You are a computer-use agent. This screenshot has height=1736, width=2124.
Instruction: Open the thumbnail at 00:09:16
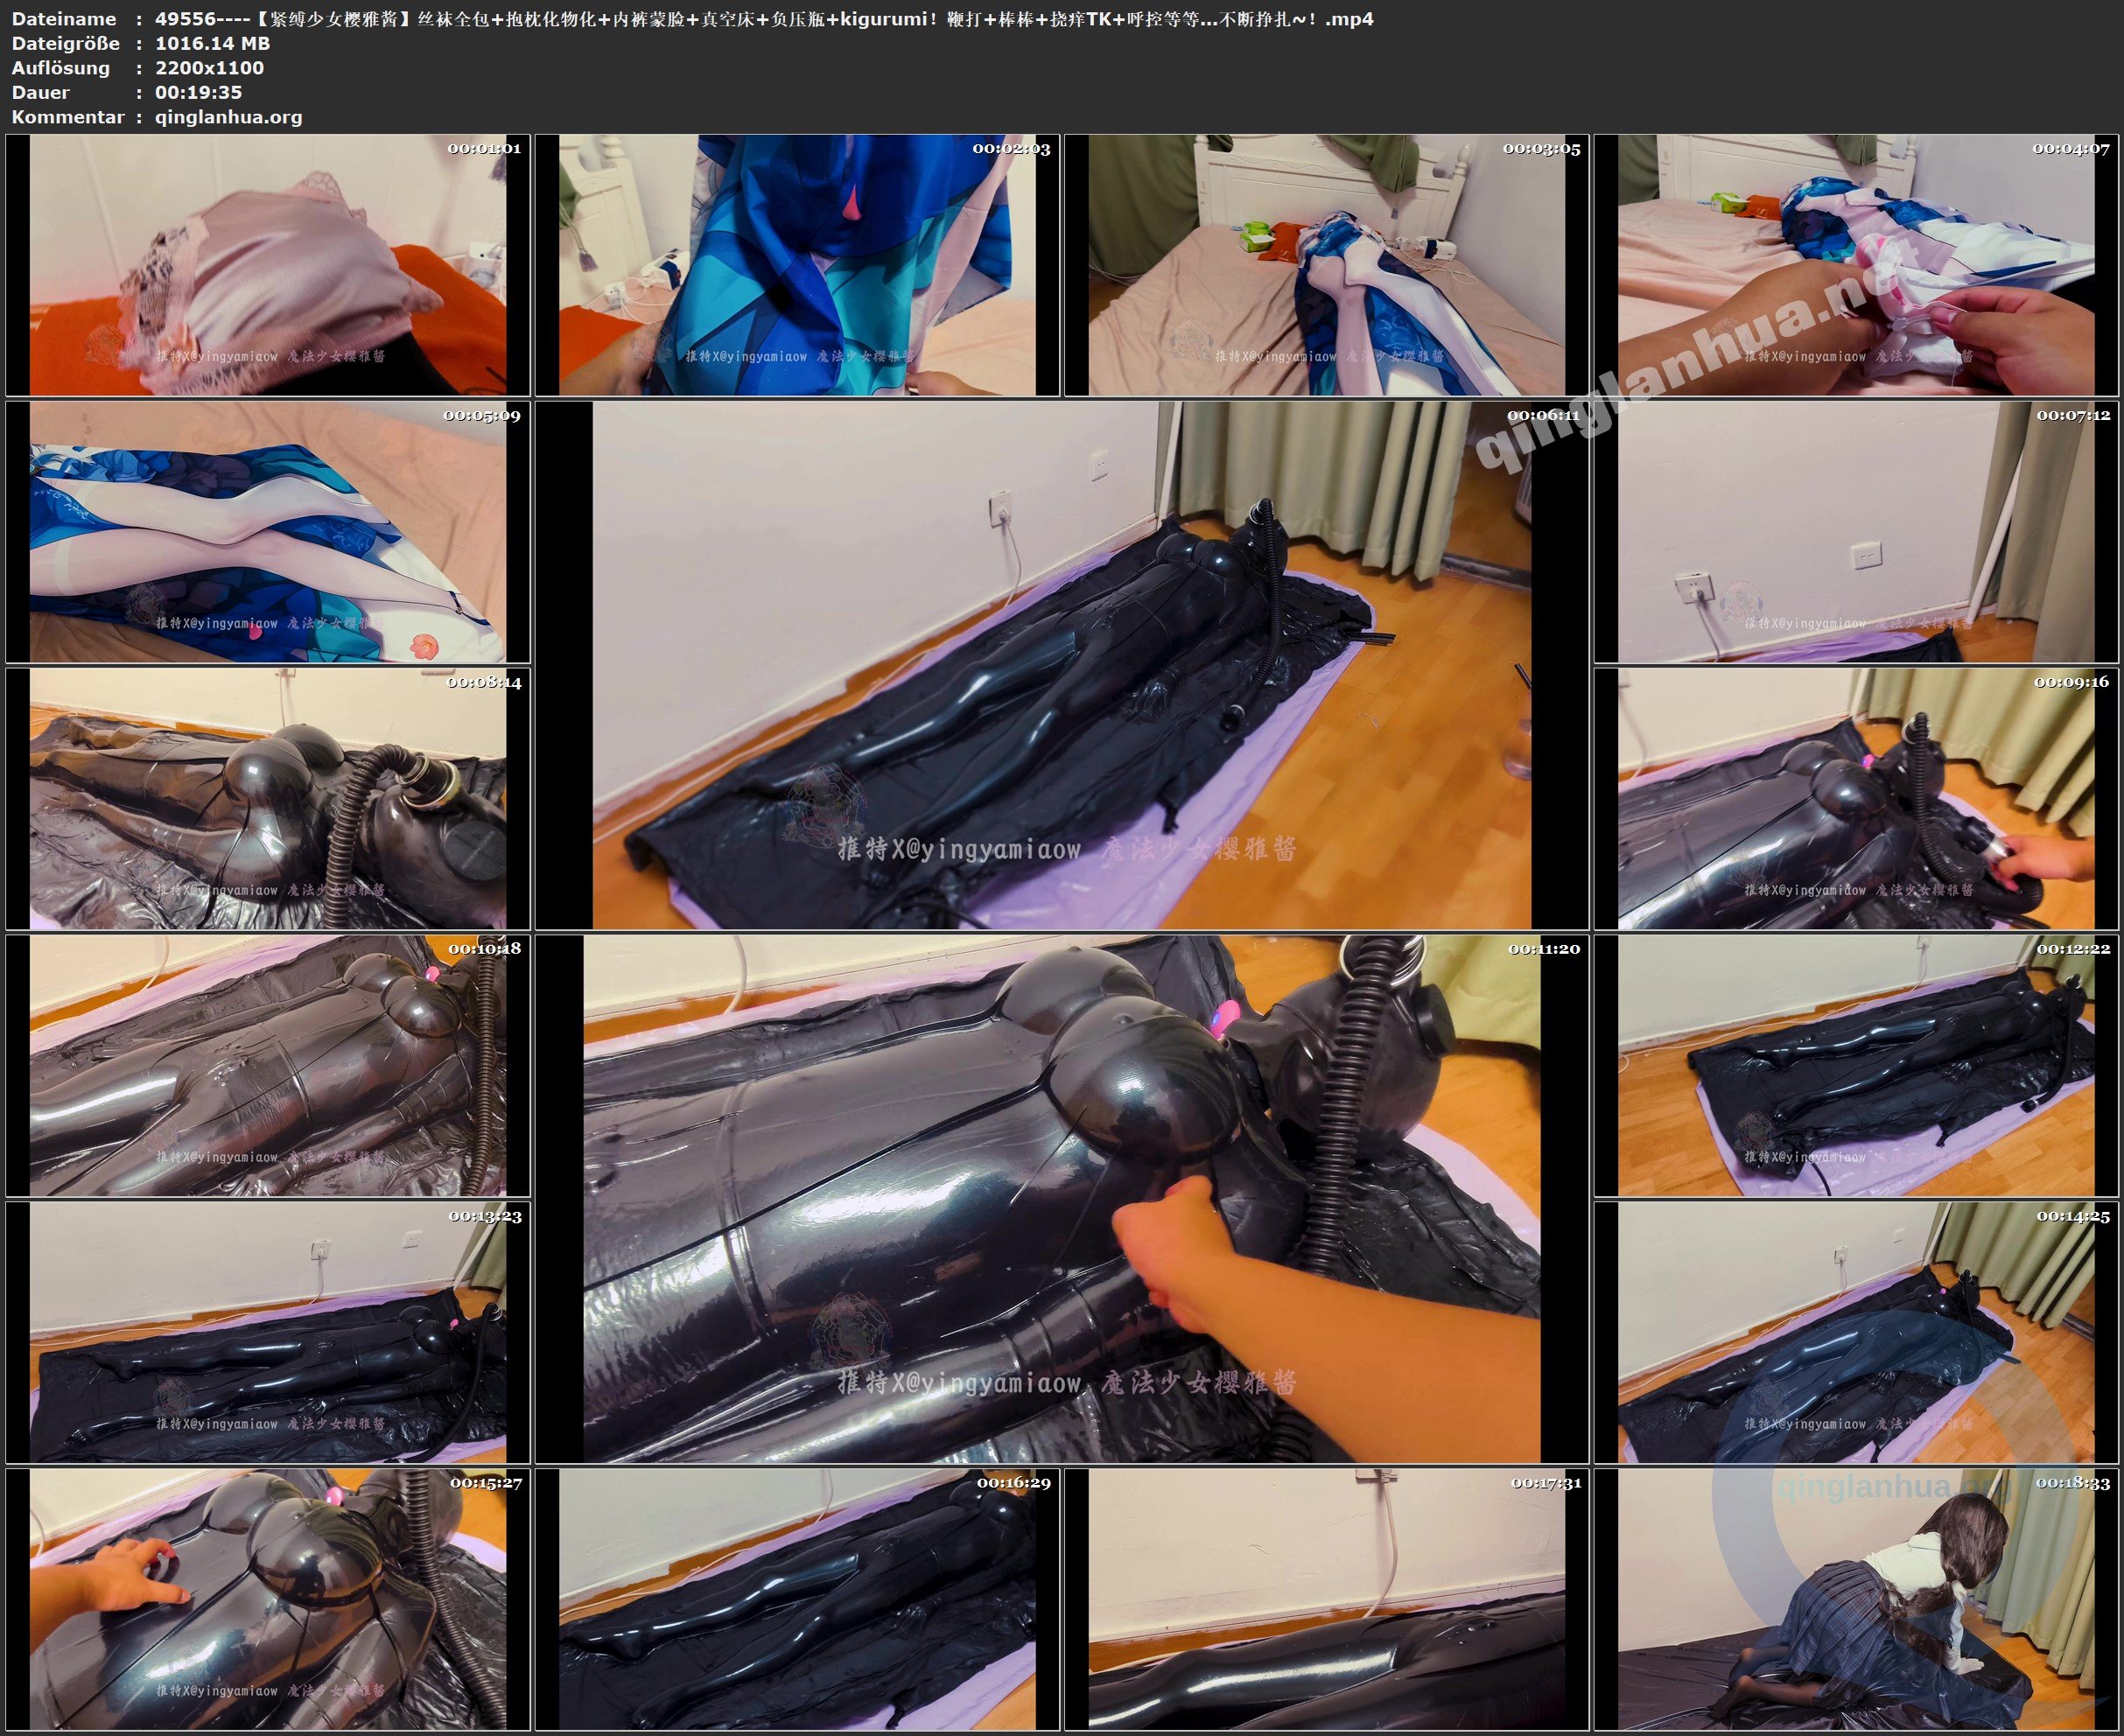coord(1856,799)
